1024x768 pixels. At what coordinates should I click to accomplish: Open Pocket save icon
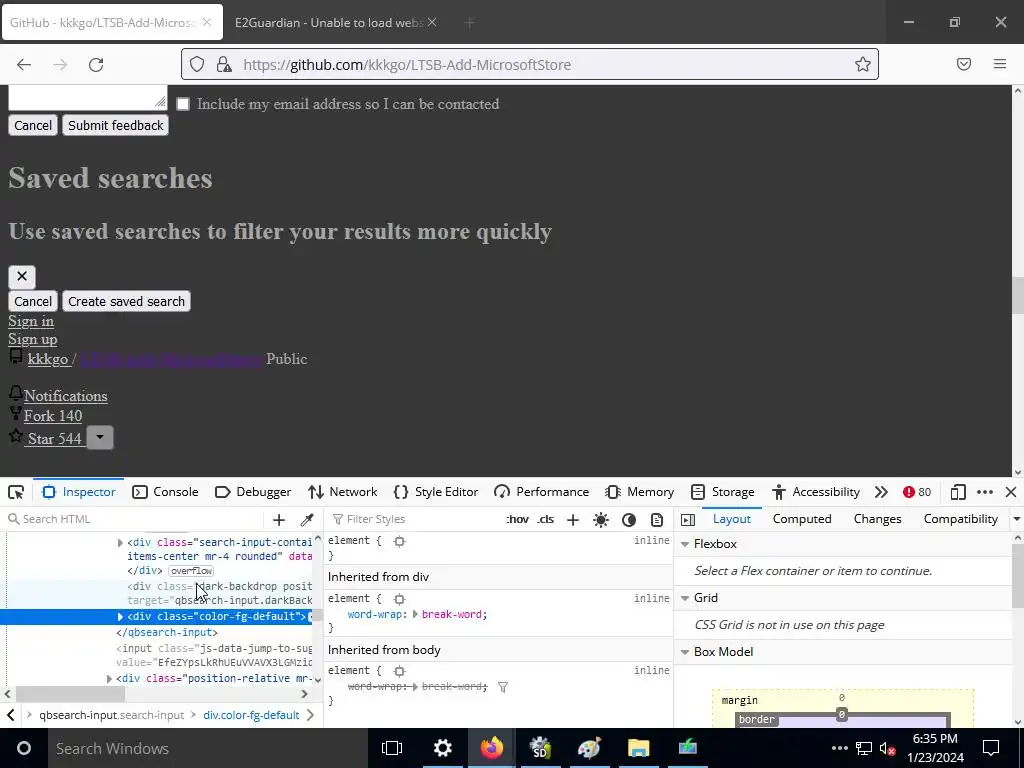point(964,64)
